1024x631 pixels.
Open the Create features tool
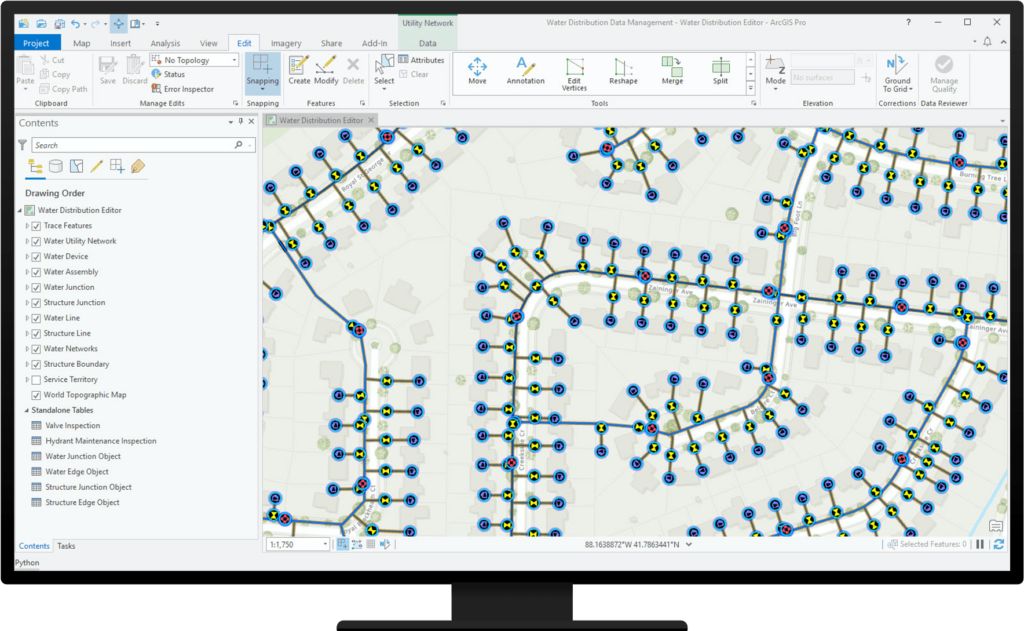click(299, 71)
